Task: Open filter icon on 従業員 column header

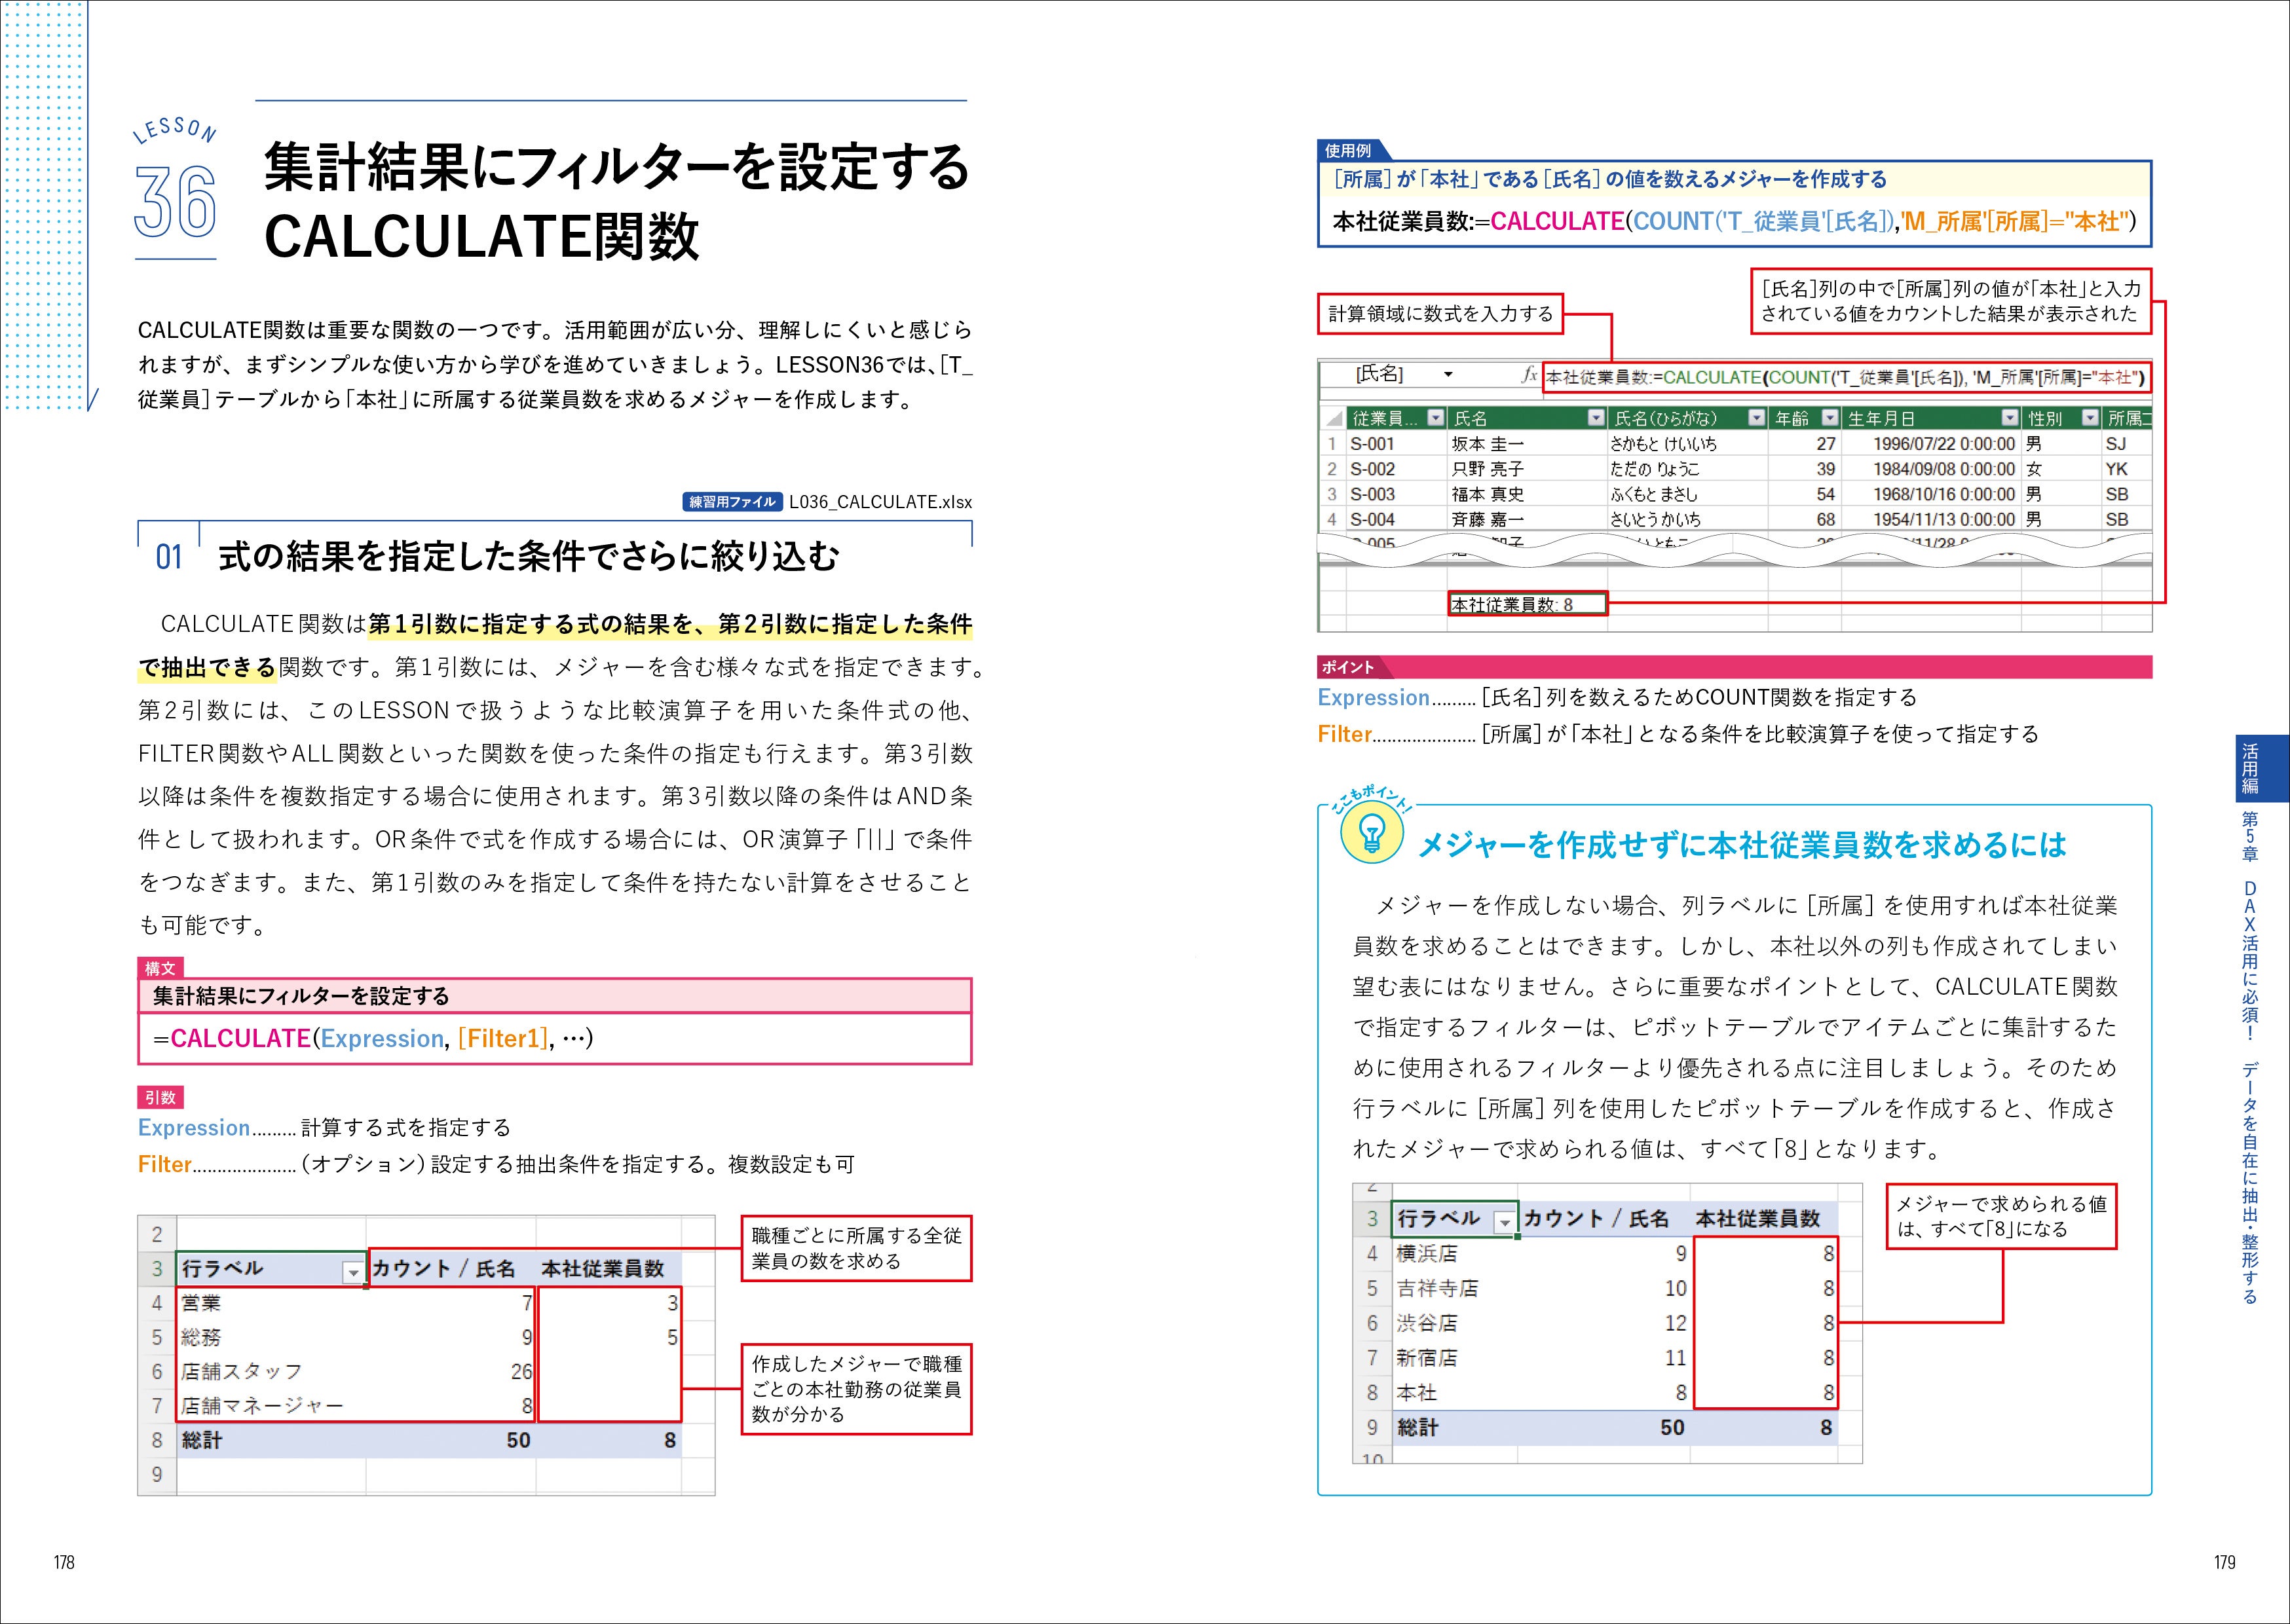Action: (x=1435, y=417)
